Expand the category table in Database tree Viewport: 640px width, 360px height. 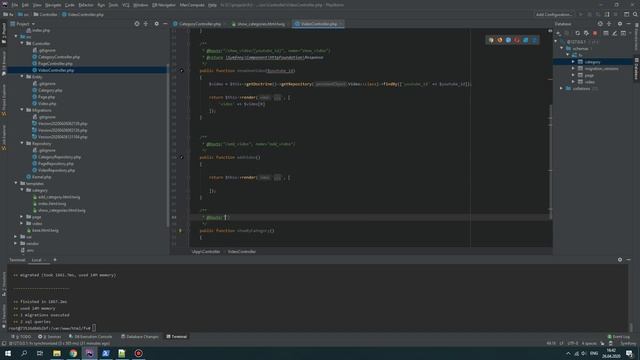tap(573, 62)
